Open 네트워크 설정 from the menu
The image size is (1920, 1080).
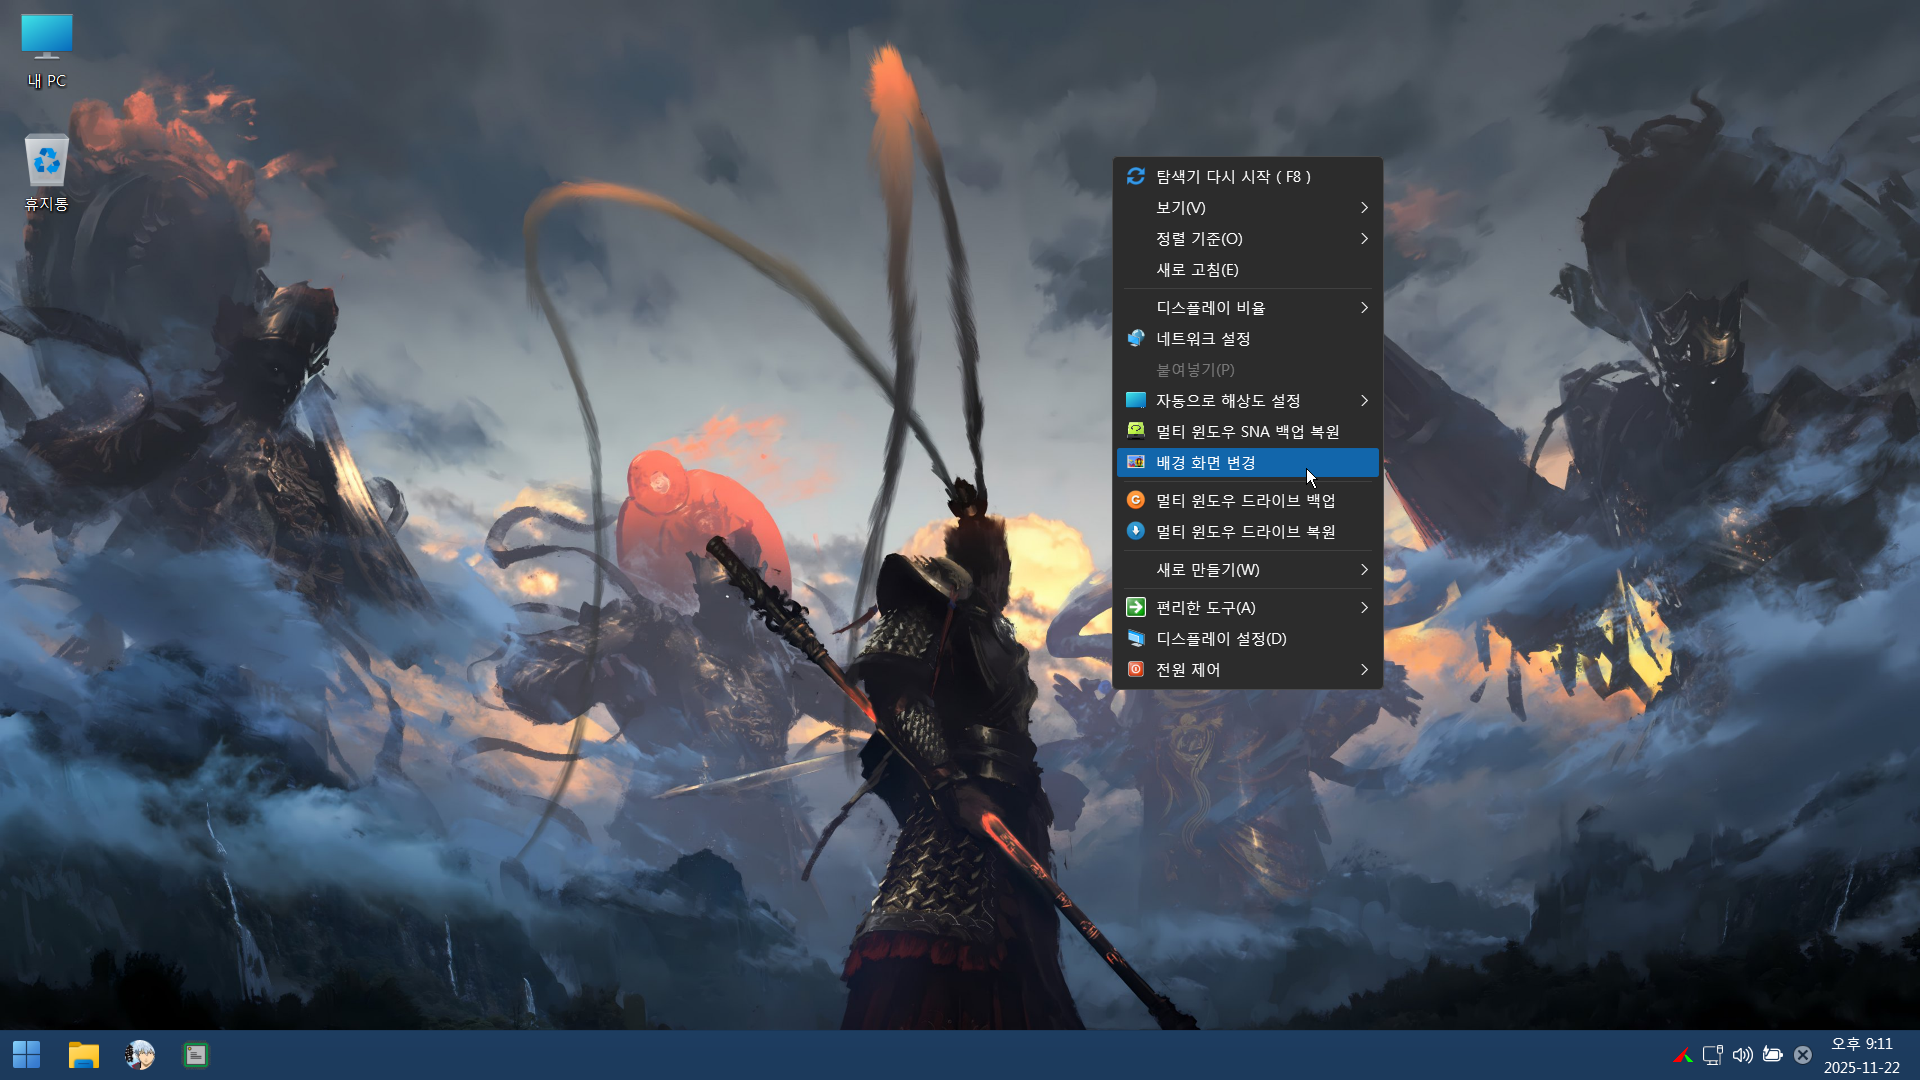click(1202, 338)
